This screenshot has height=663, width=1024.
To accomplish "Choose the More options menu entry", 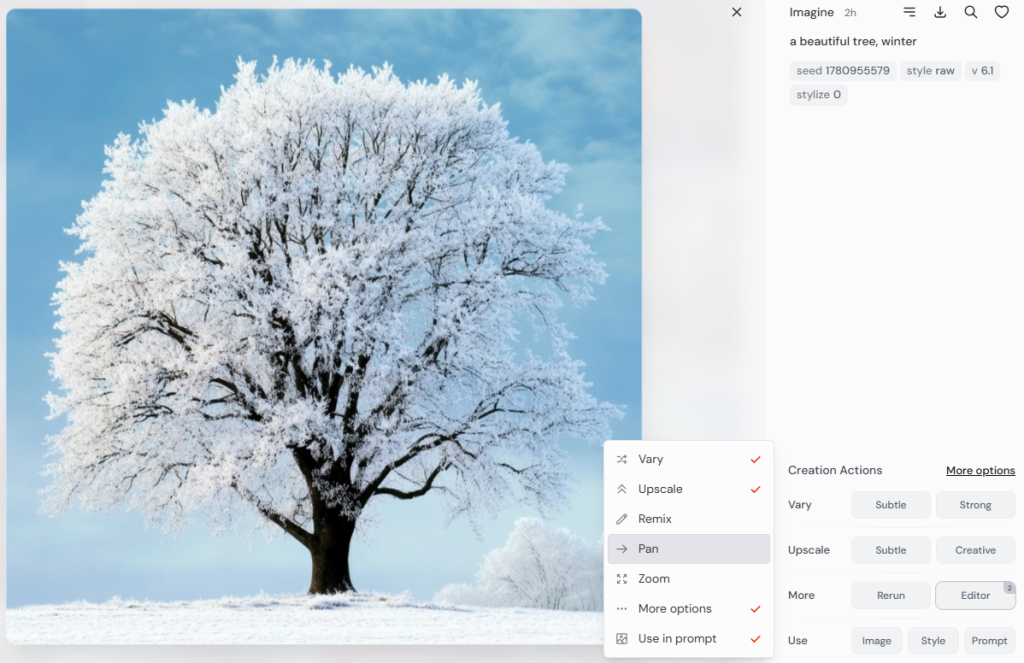I will (x=675, y=609).
